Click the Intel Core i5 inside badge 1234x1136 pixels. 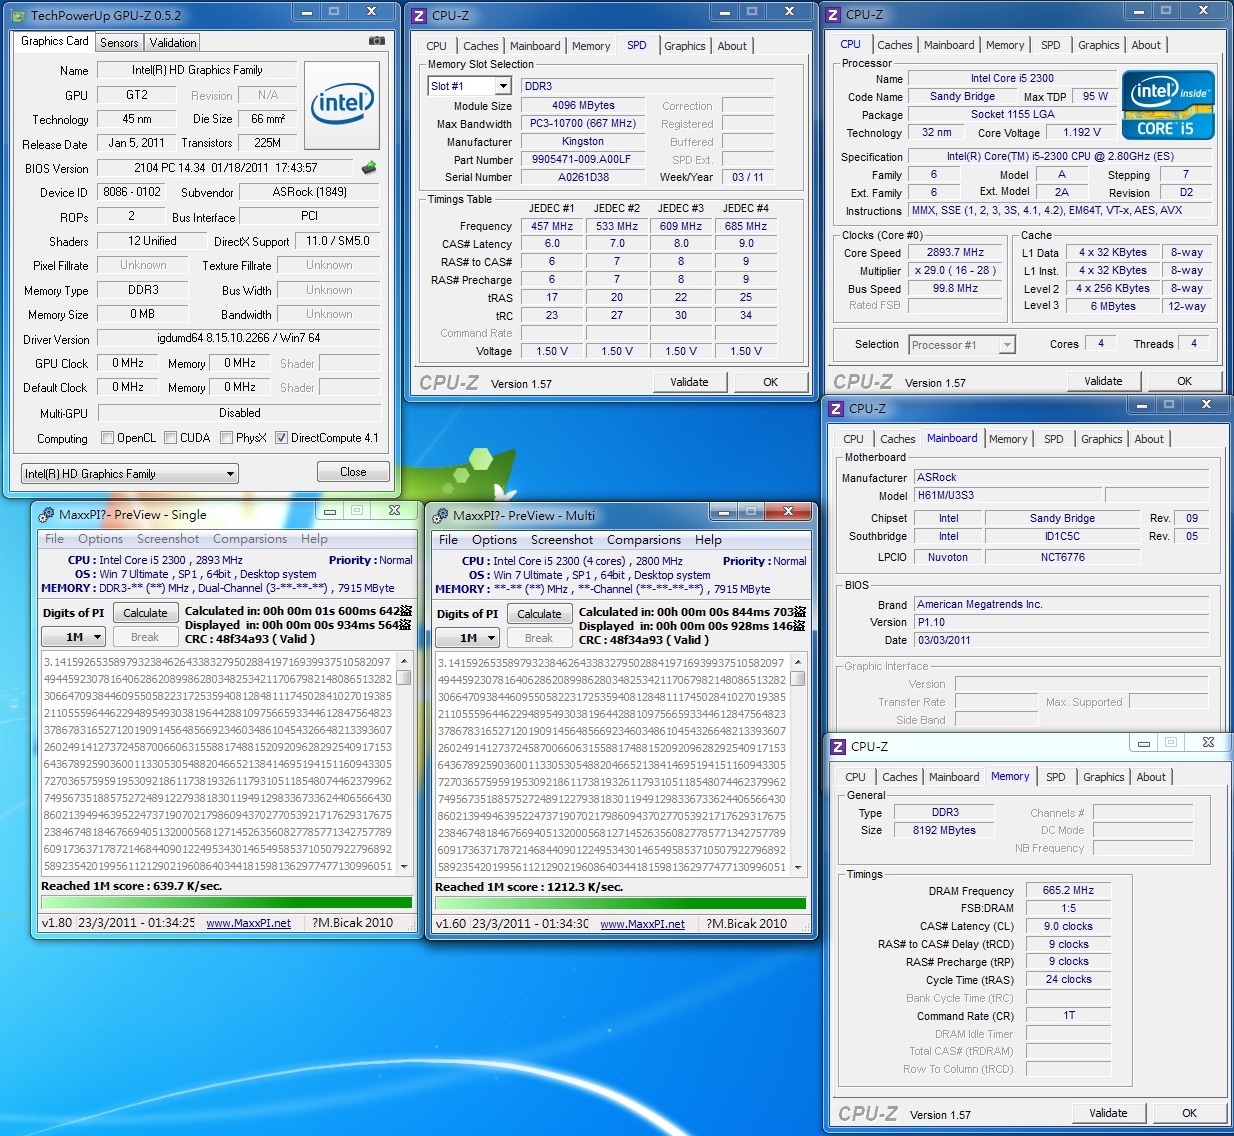[1168, 104]
